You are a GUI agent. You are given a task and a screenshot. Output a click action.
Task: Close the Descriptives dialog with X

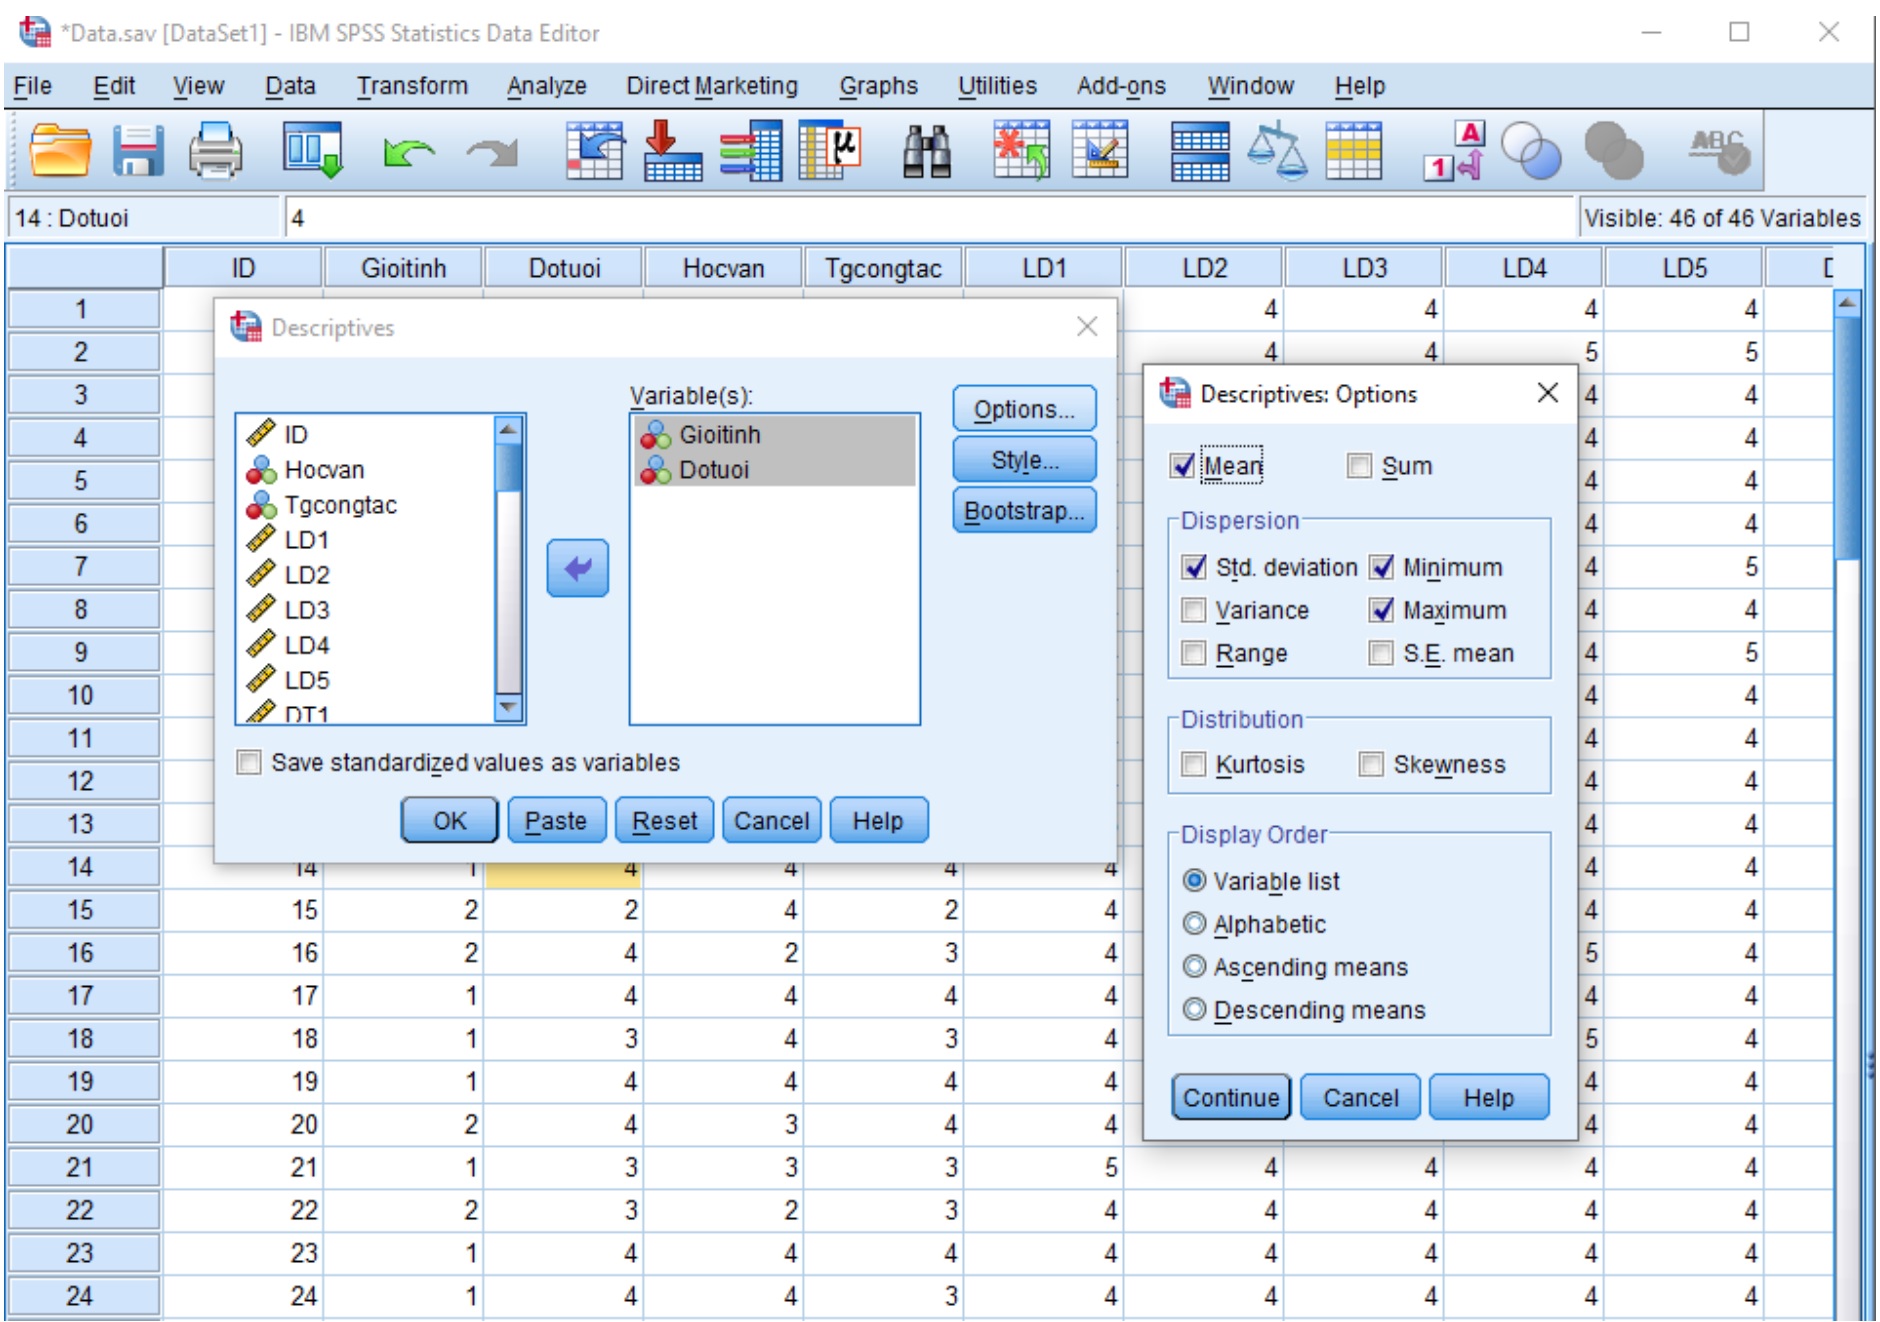tap(1087, 327)
